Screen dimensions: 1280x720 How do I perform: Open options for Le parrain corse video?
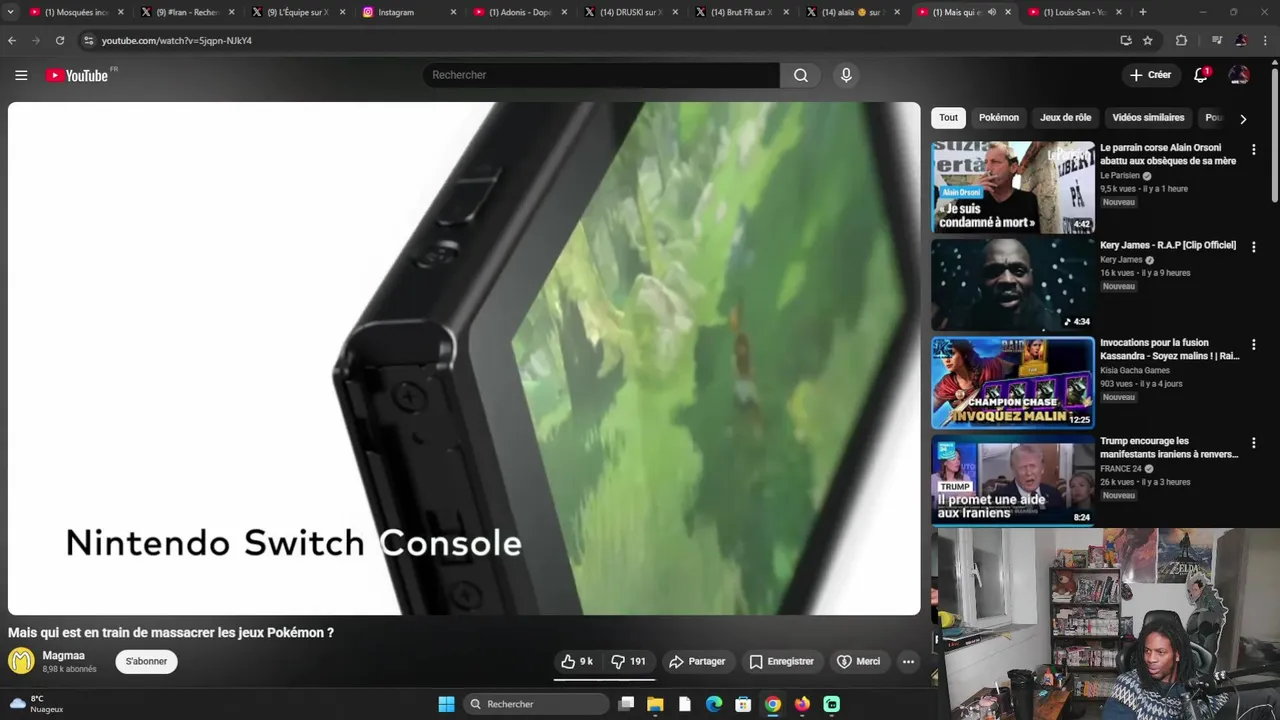click(x=1254, y=150)
